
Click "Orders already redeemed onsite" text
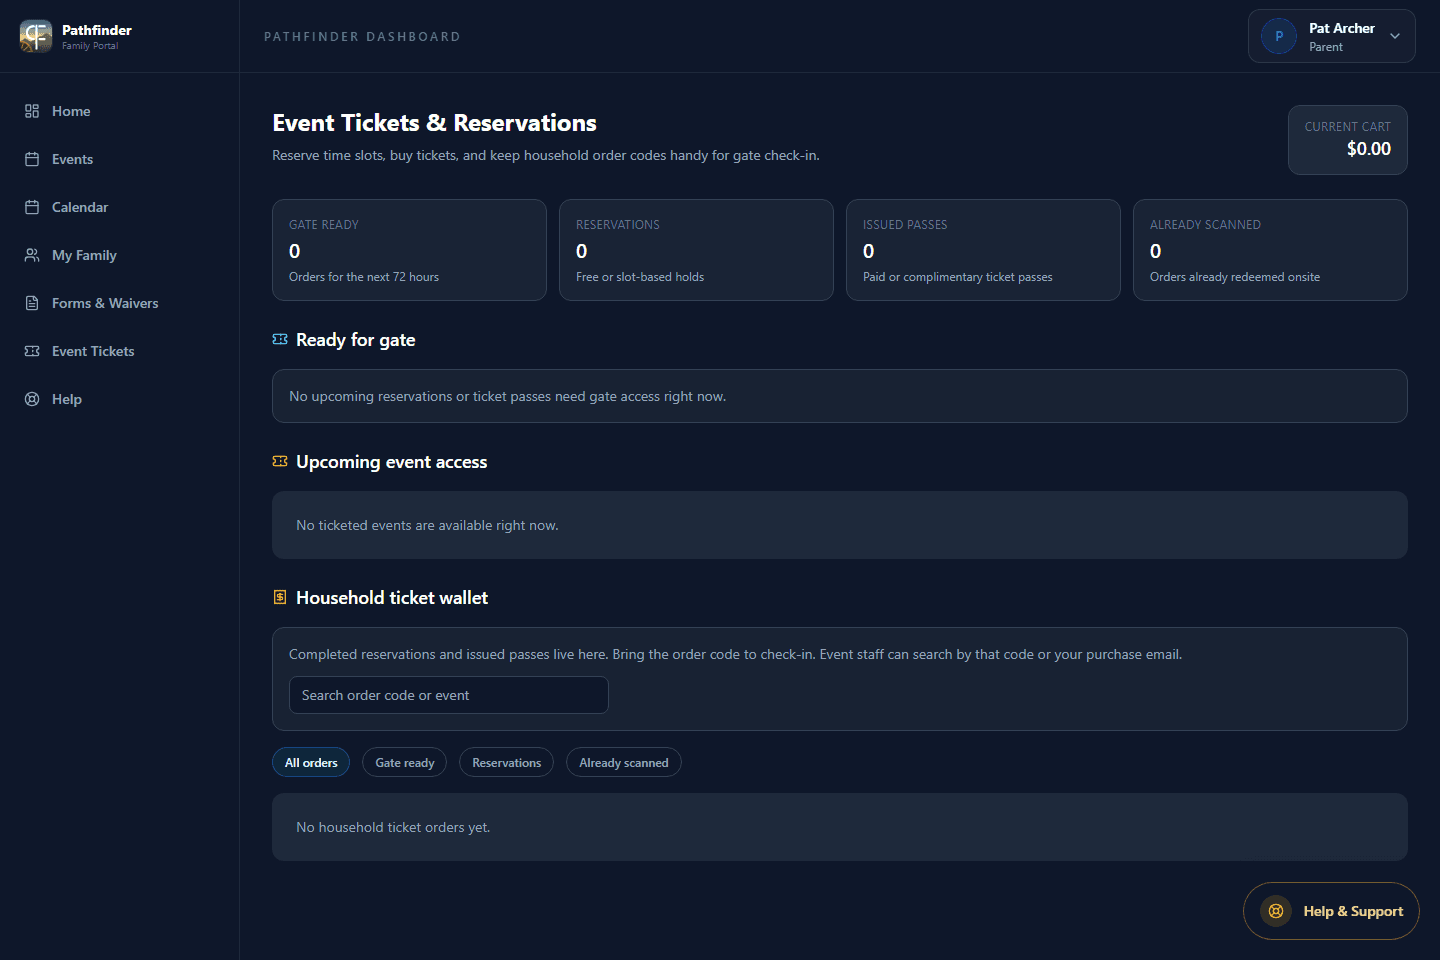coord(1235,277)
